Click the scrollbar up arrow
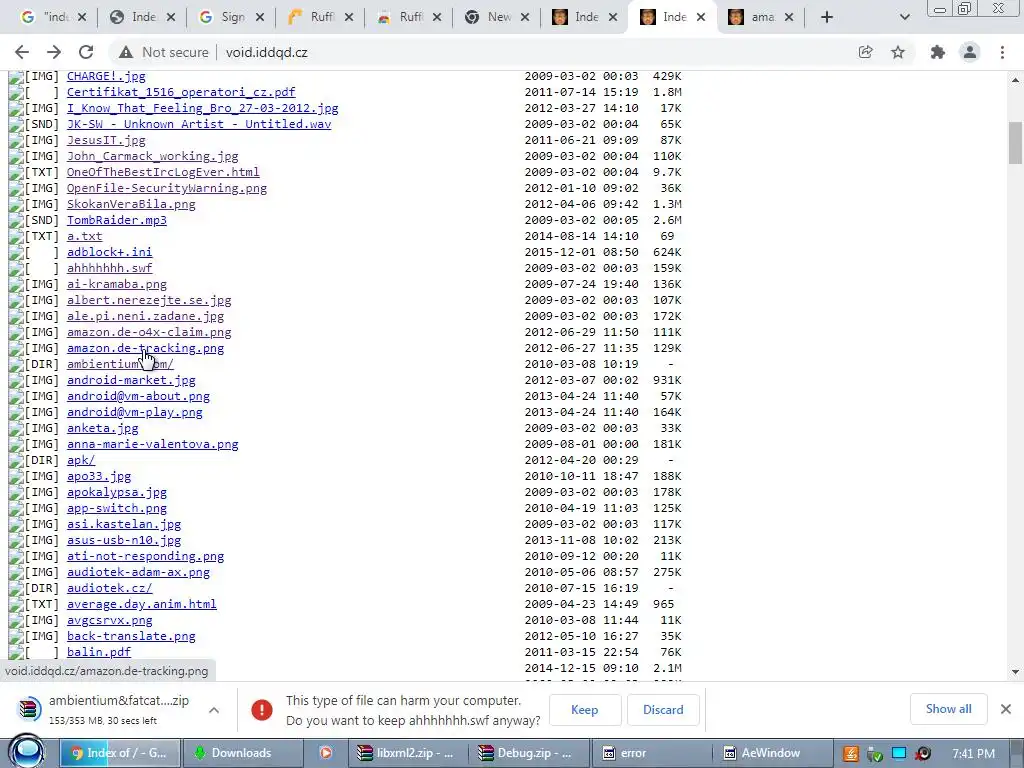 point(1015,80)
